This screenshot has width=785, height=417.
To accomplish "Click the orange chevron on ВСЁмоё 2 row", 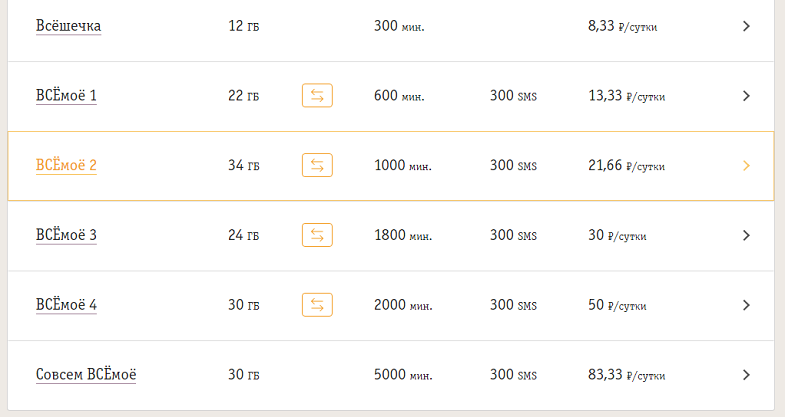I will (746, 166).
